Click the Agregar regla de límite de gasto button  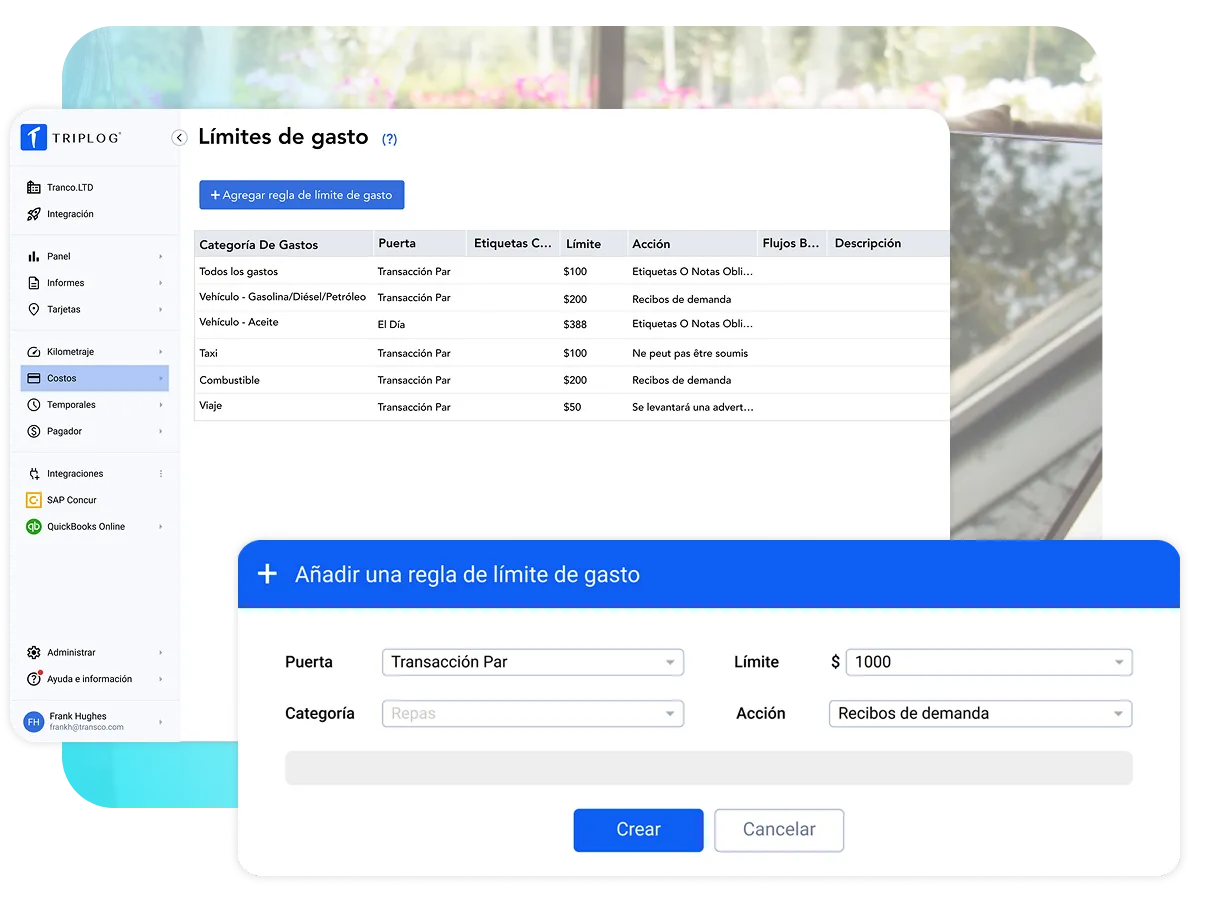click(301, 195)
